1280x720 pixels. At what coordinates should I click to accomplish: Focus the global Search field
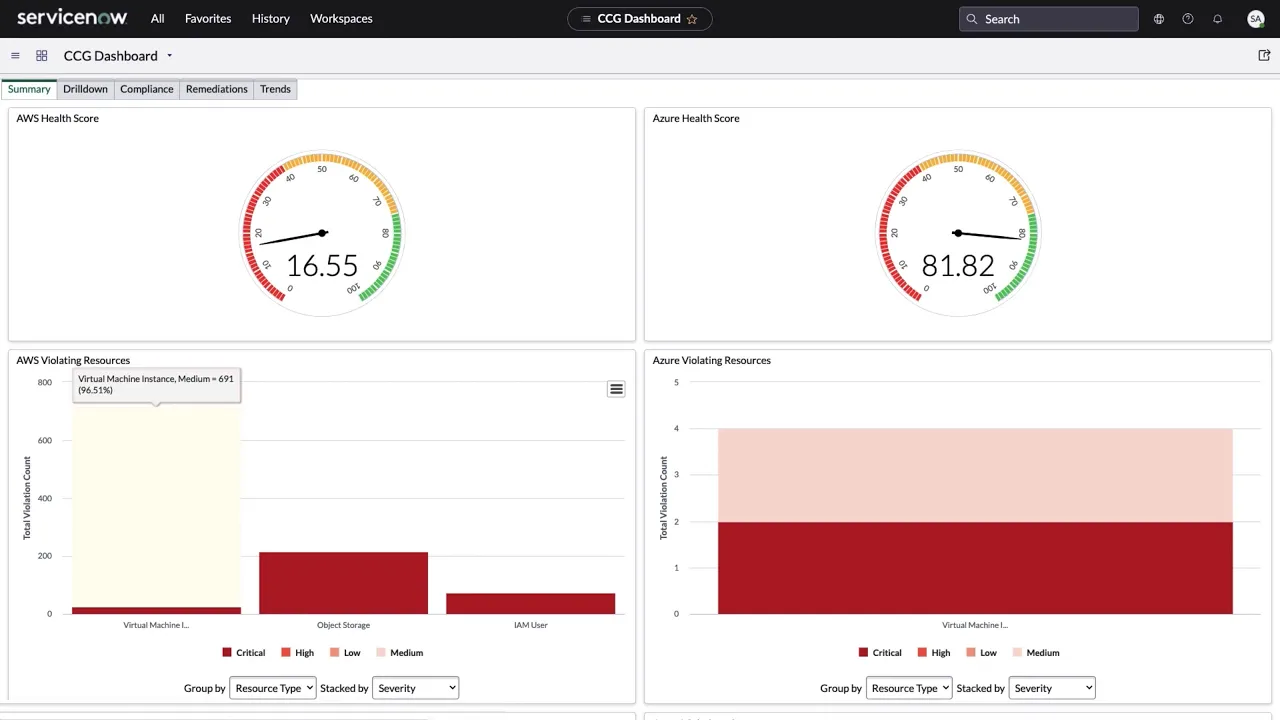[x=1048, y=19]
